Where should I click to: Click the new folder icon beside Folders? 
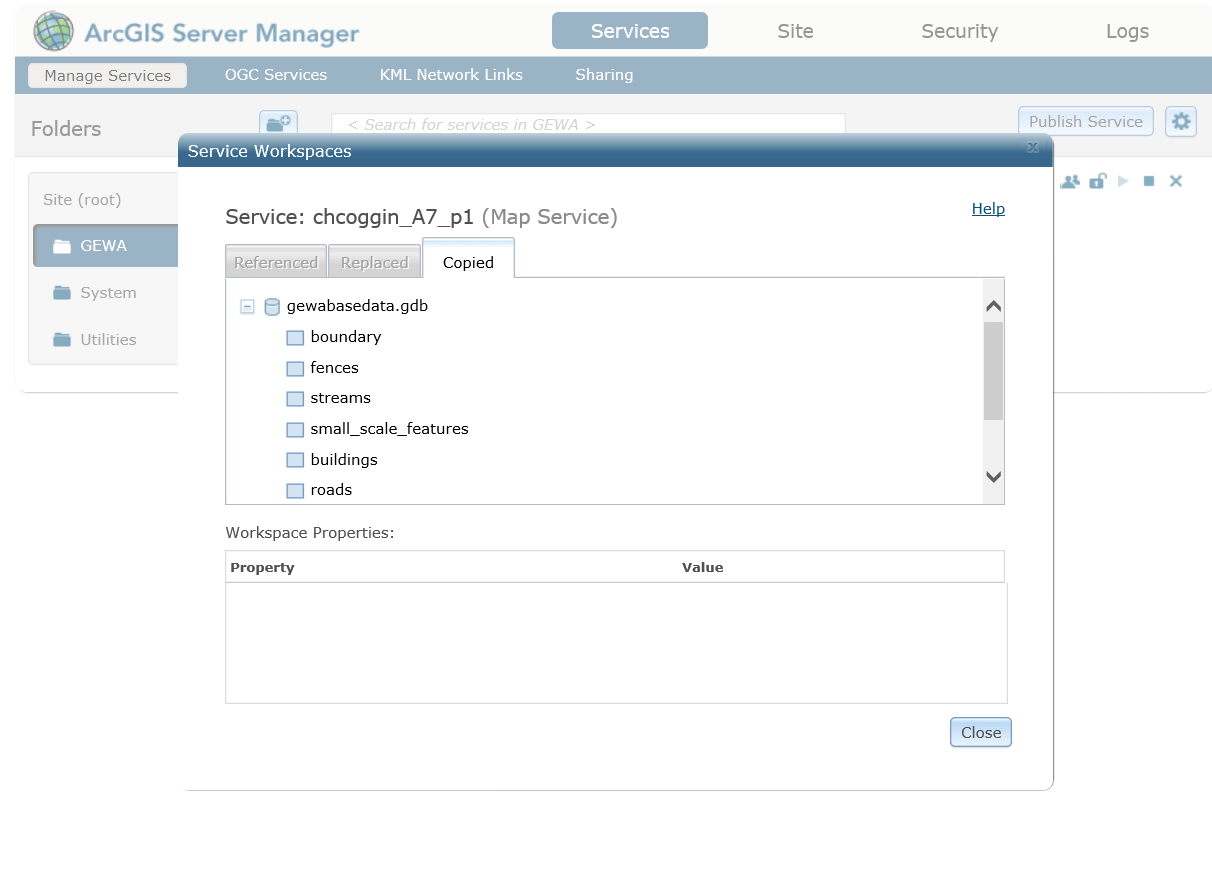(x=278, y=122)
